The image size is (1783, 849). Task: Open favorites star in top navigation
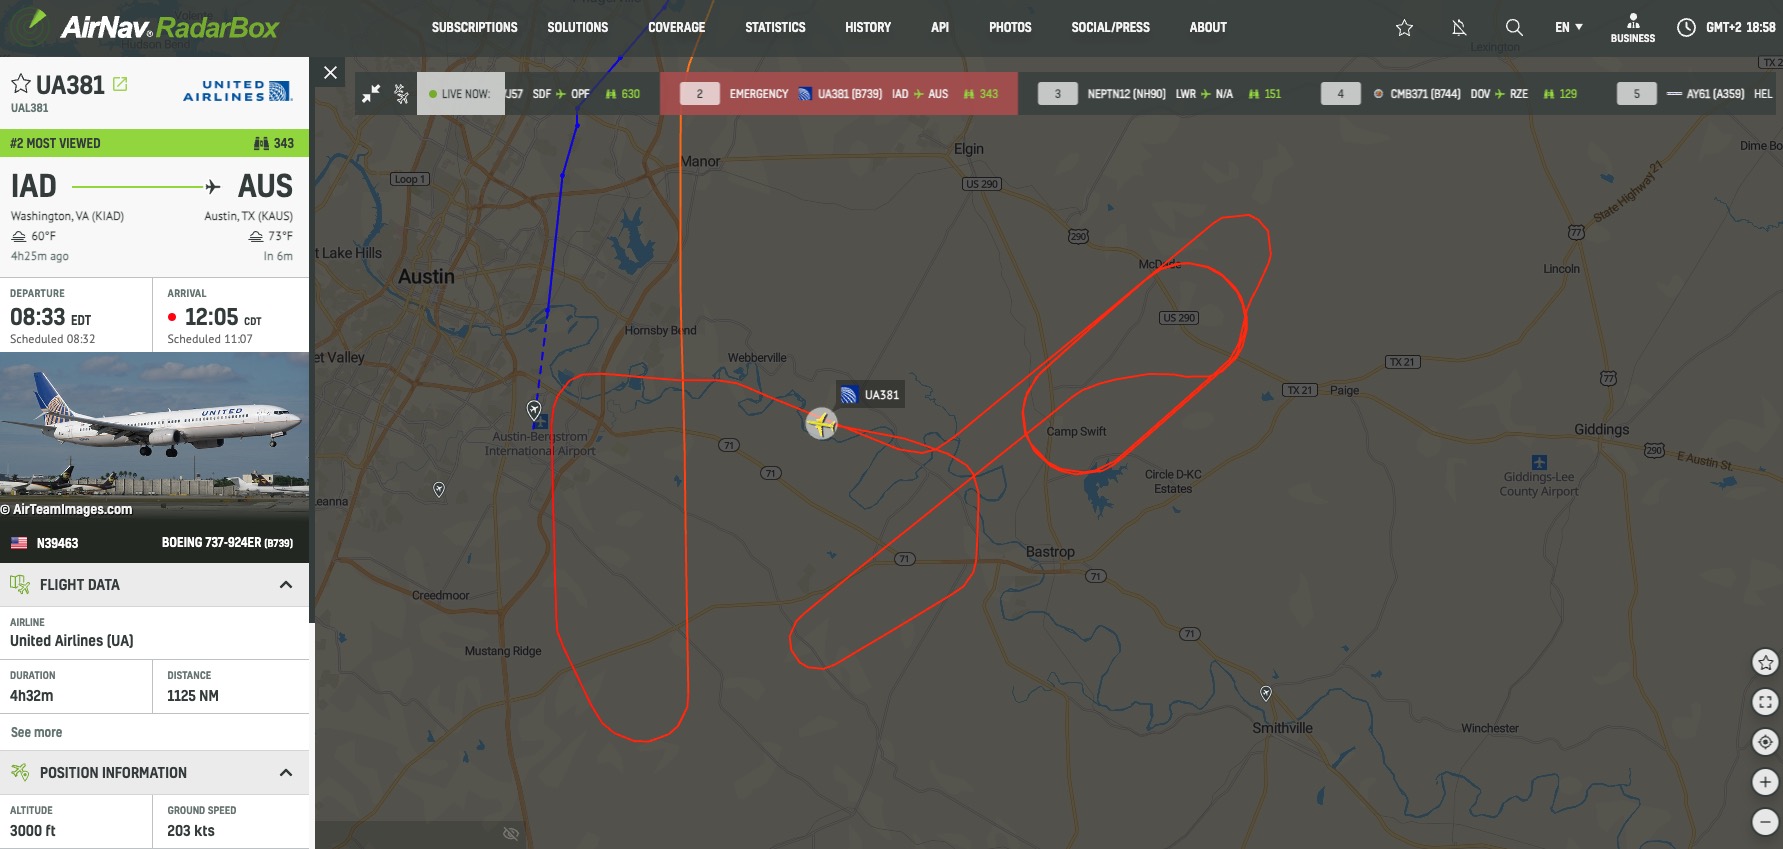coord(1404,27)
